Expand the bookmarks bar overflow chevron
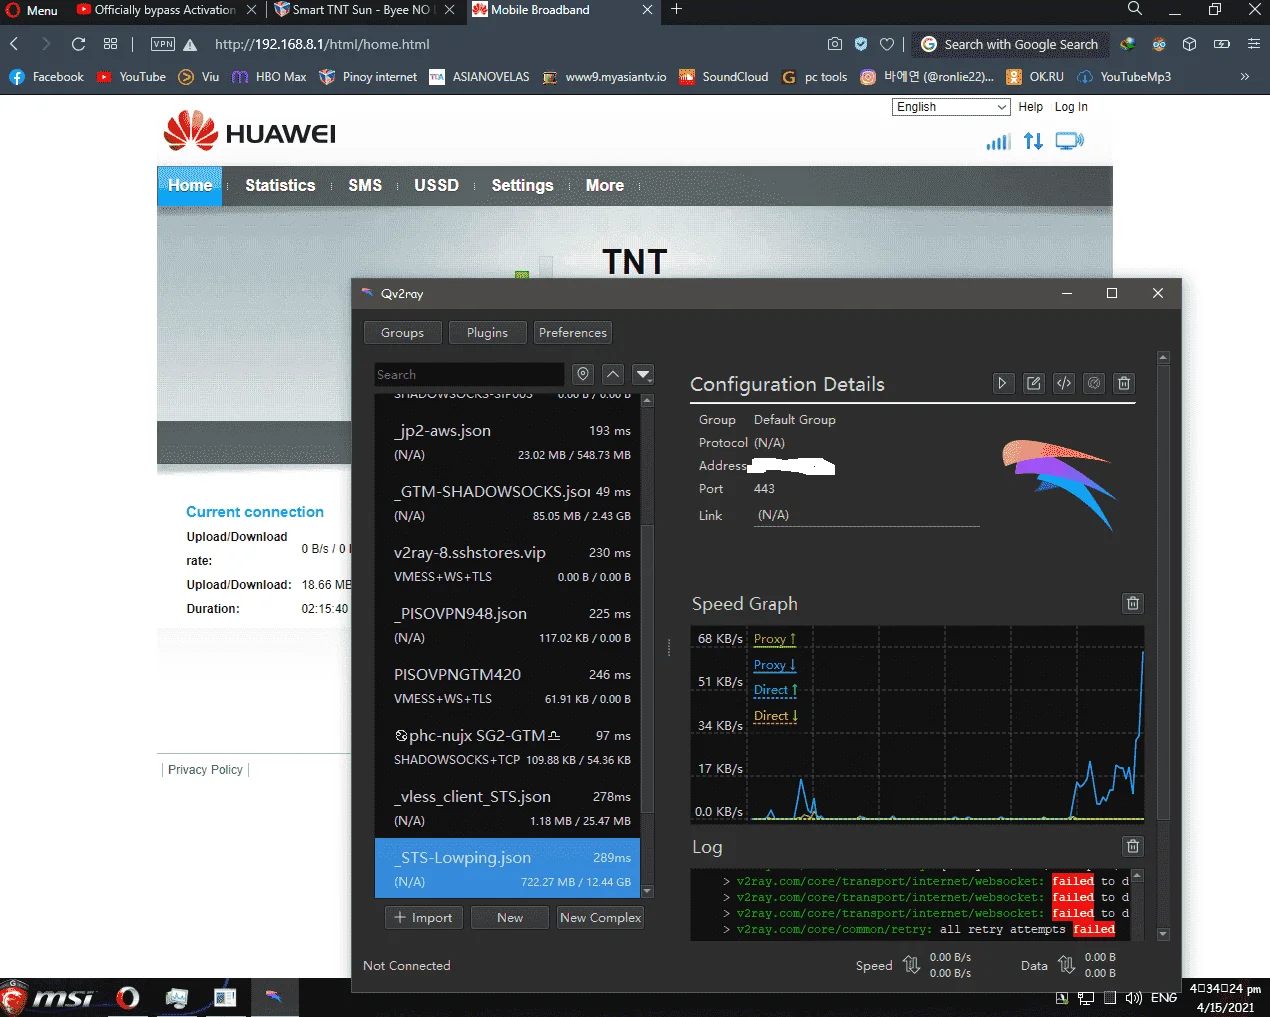 [x=1245, y=76]
